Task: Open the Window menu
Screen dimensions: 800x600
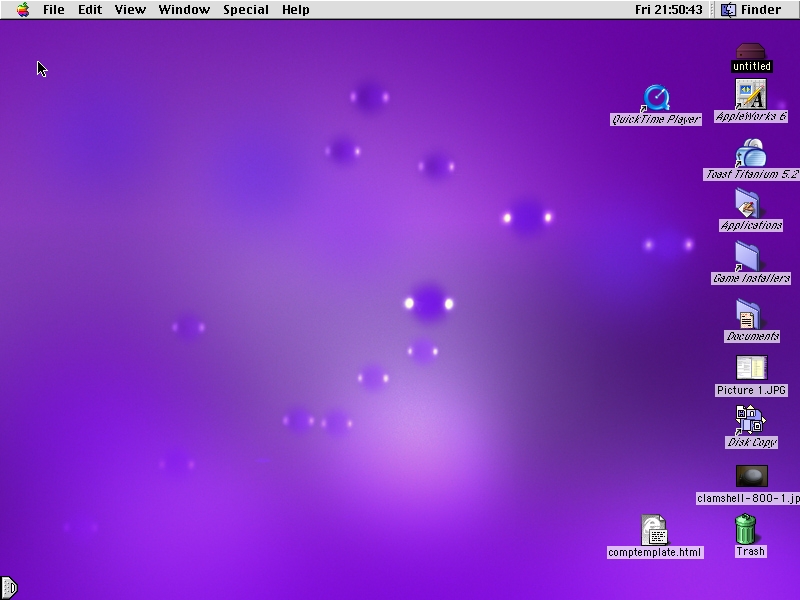Action: click(x=184, y=10)
